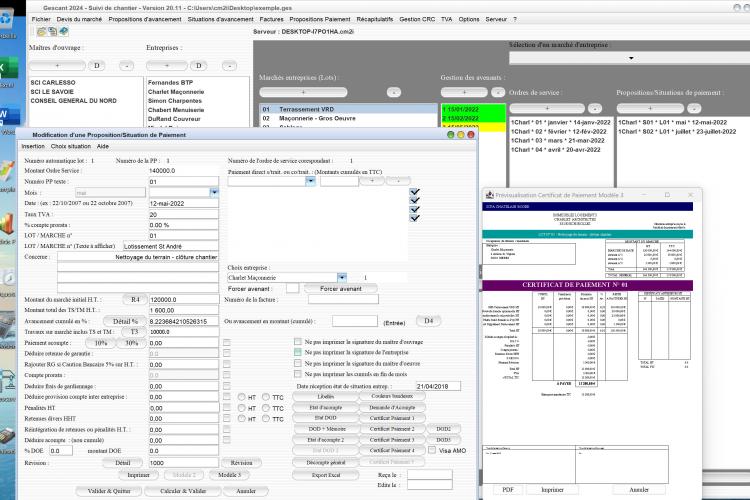Click the D button under Maîtres d'ouvrage
This screenshot has width=750, height=500.
97,66
